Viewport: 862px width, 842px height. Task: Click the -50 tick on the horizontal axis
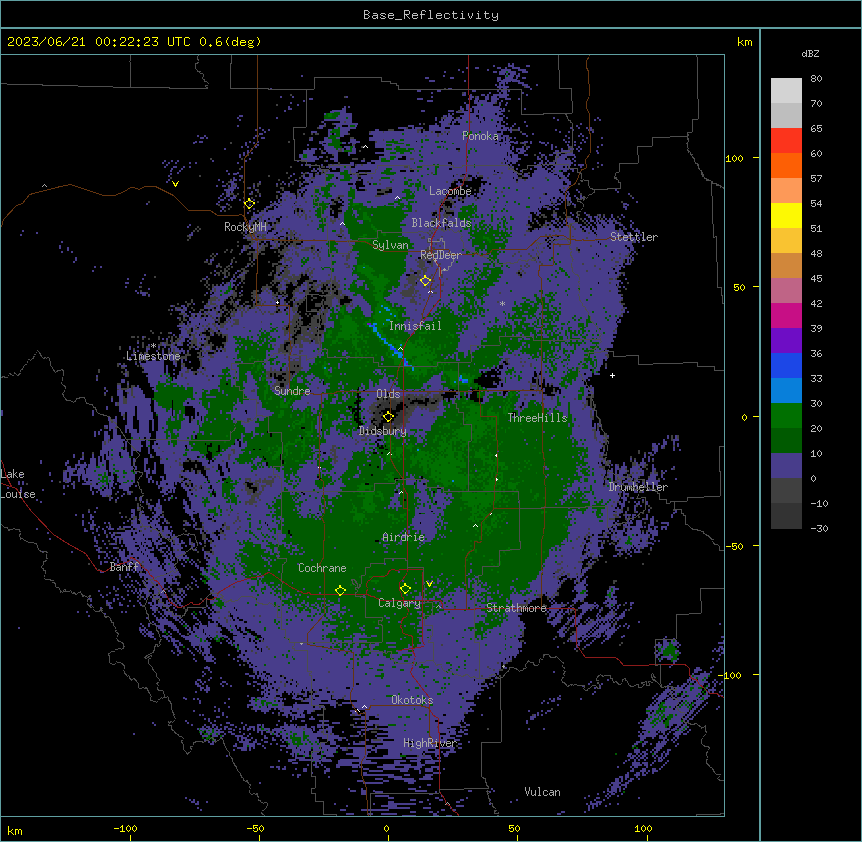pyautogui.click(x=255, y=828)
